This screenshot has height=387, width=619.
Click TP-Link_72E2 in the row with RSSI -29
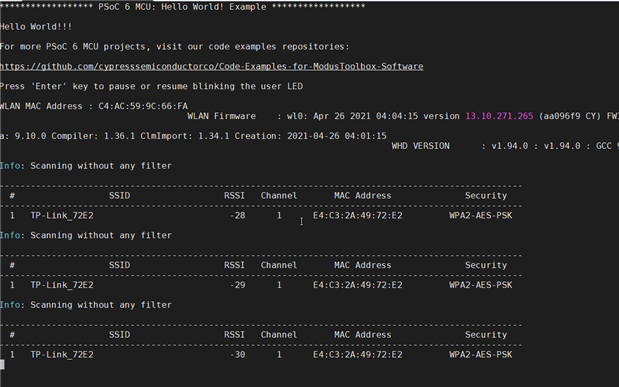pyautogui.click(x=62, y=285)
